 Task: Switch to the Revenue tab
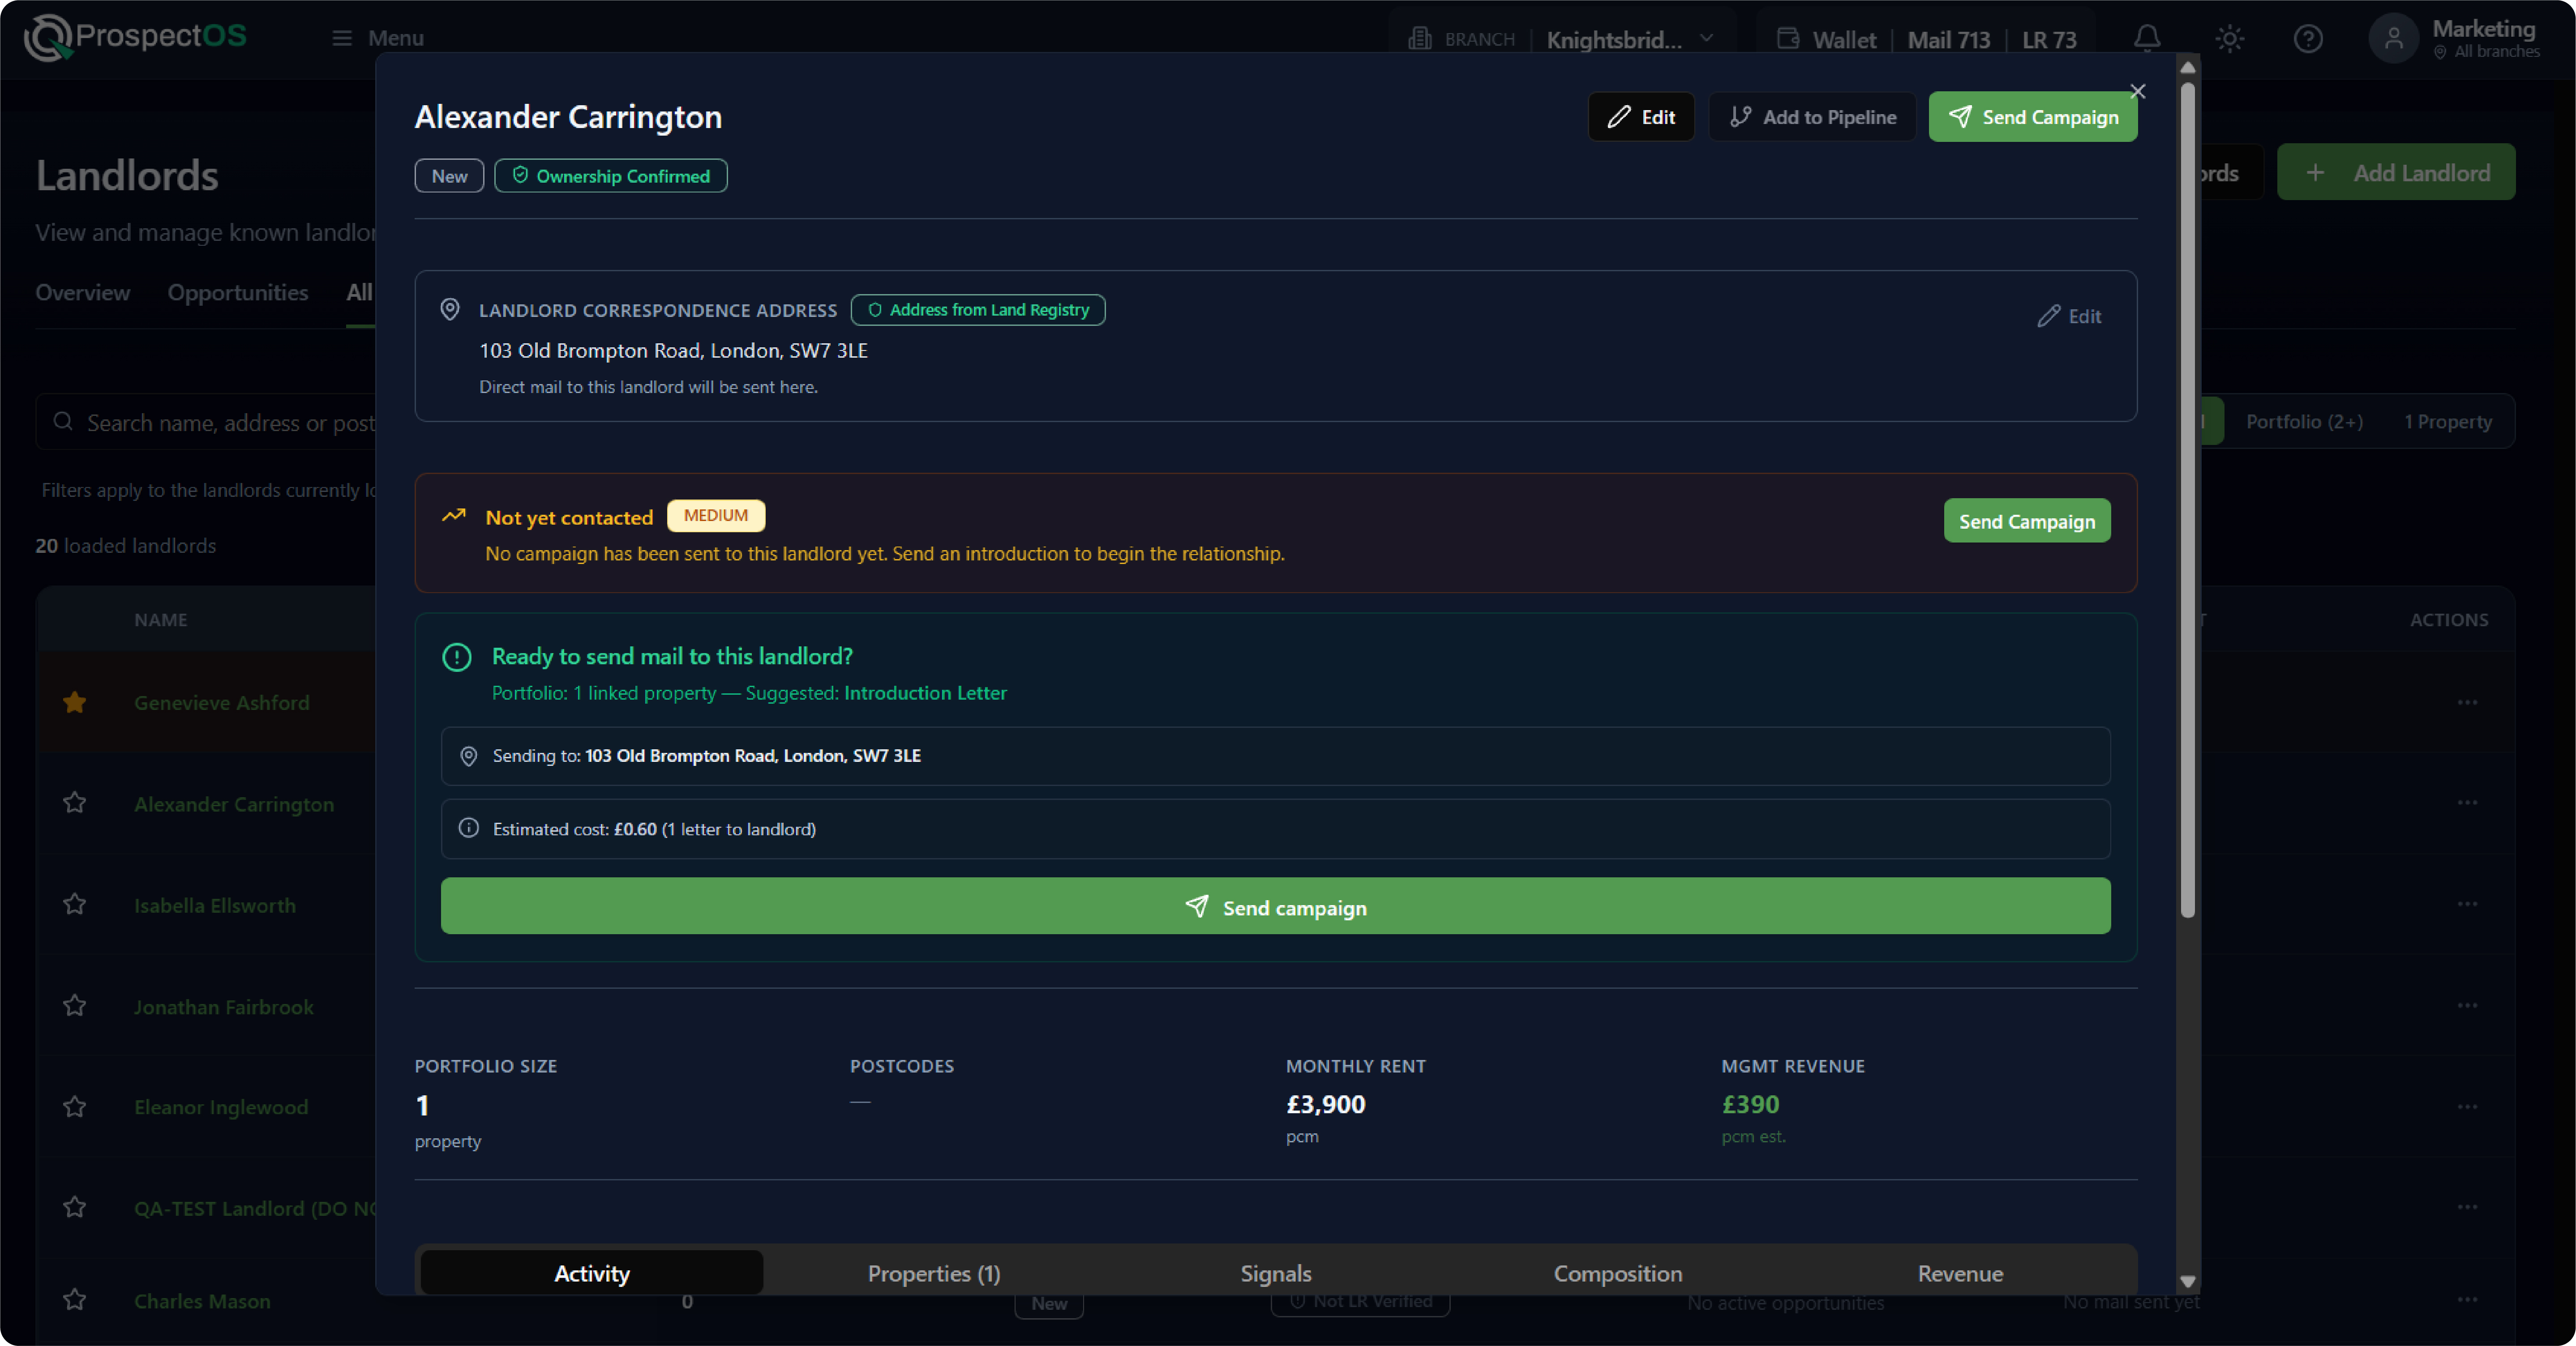coord(1960,1273)
